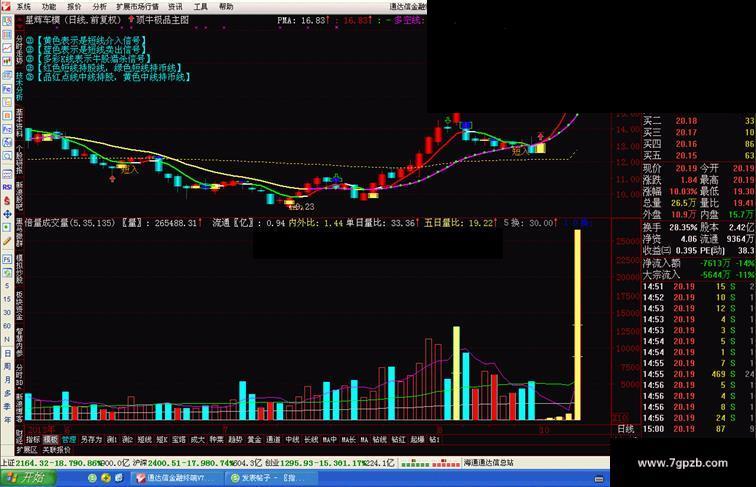Viewport: 756px width, 487px height.
Task: Open the 智慧内参 vertical tab
Action: coord(19,342)
